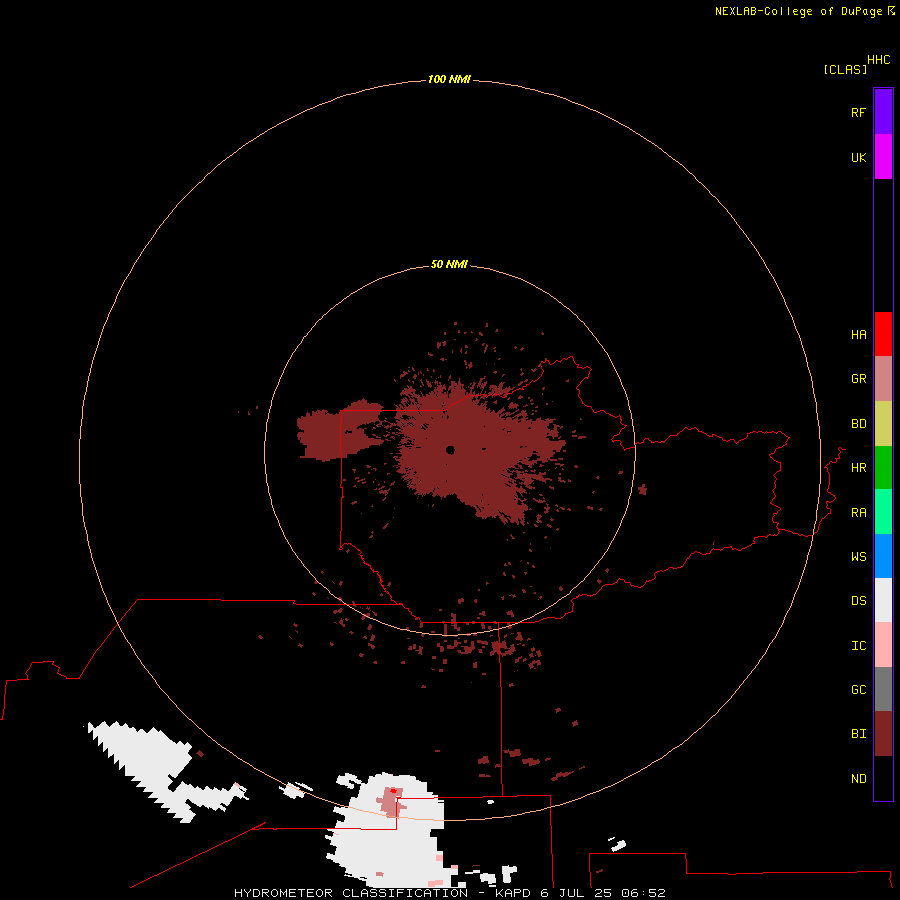Click the HA legend label
This screenshot has width=900, height=900.
858,334
